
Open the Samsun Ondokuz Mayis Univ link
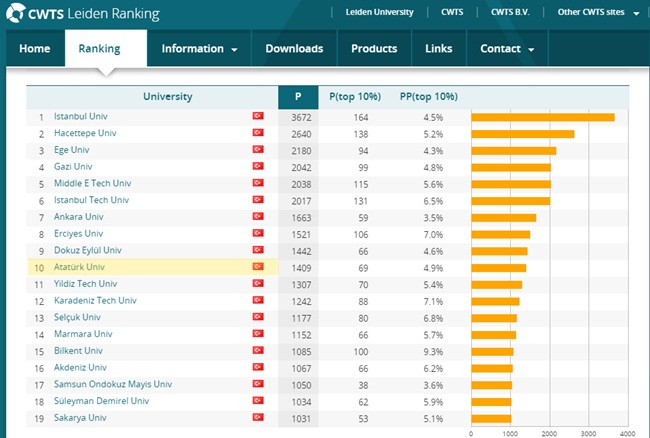(x=113, y=385)
